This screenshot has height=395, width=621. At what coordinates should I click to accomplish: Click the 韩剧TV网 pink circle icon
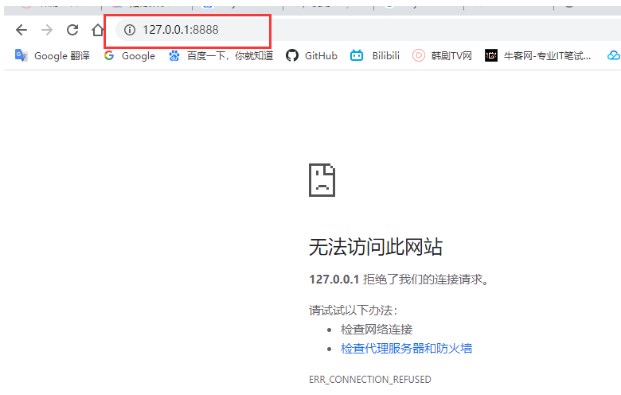tap(418, 55)
